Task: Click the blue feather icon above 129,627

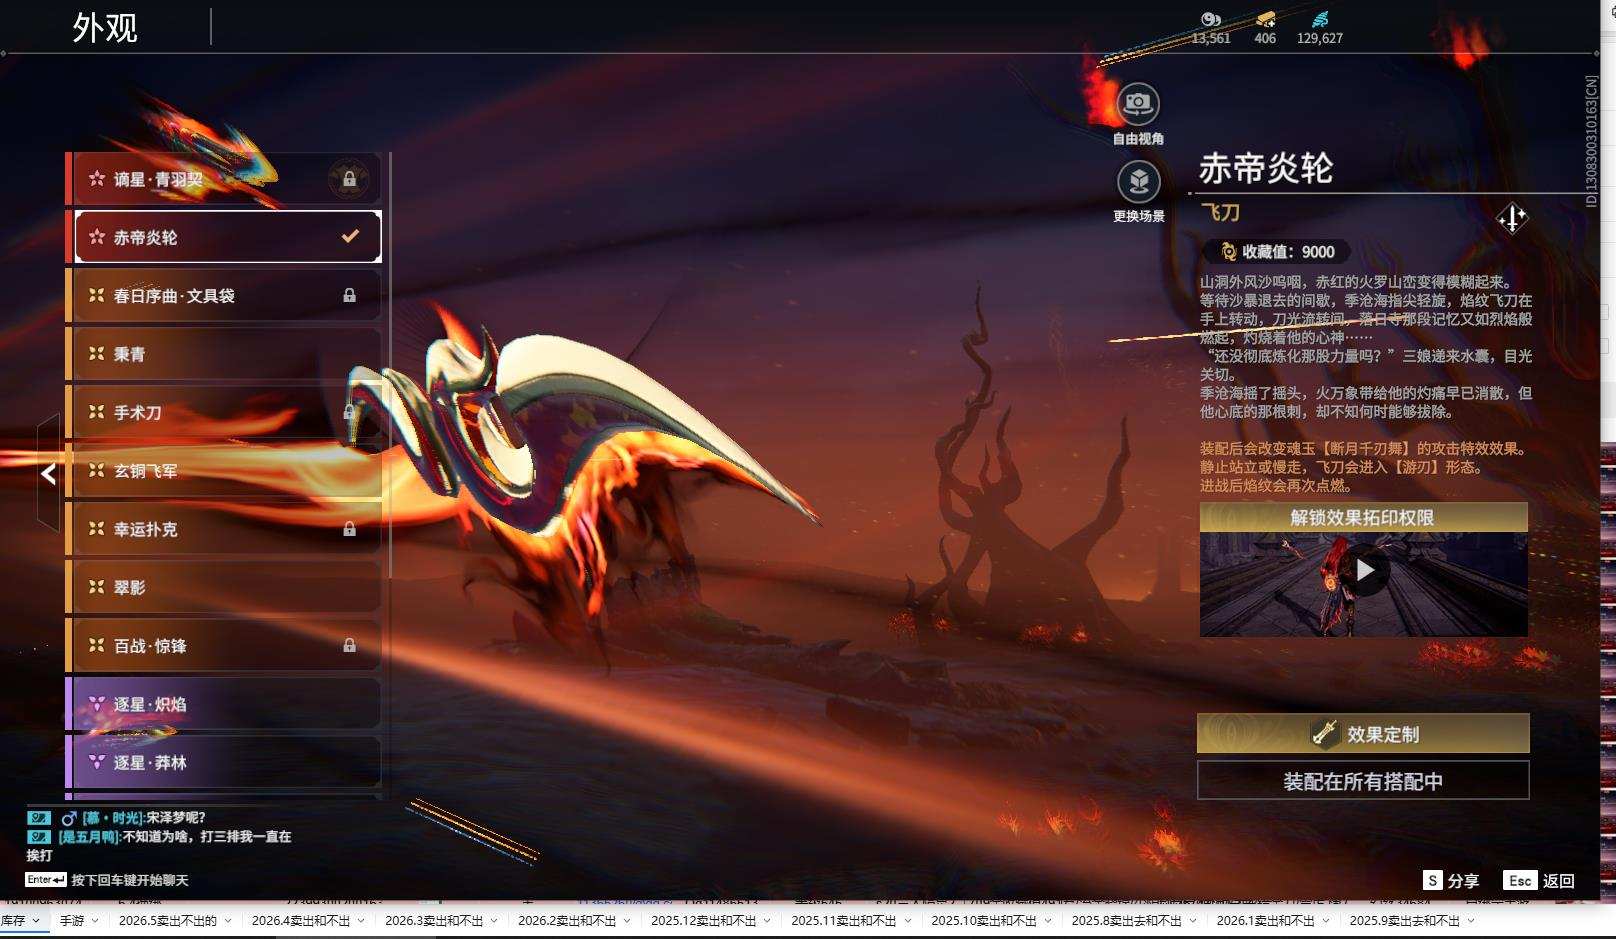Action: point(1320,20)
